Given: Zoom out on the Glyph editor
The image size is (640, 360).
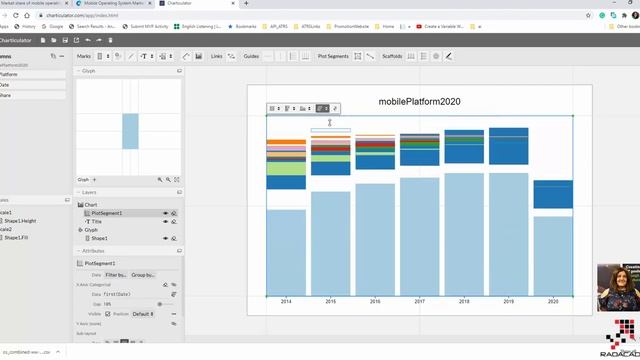Looking at the screenshot, I should [168, 180].
